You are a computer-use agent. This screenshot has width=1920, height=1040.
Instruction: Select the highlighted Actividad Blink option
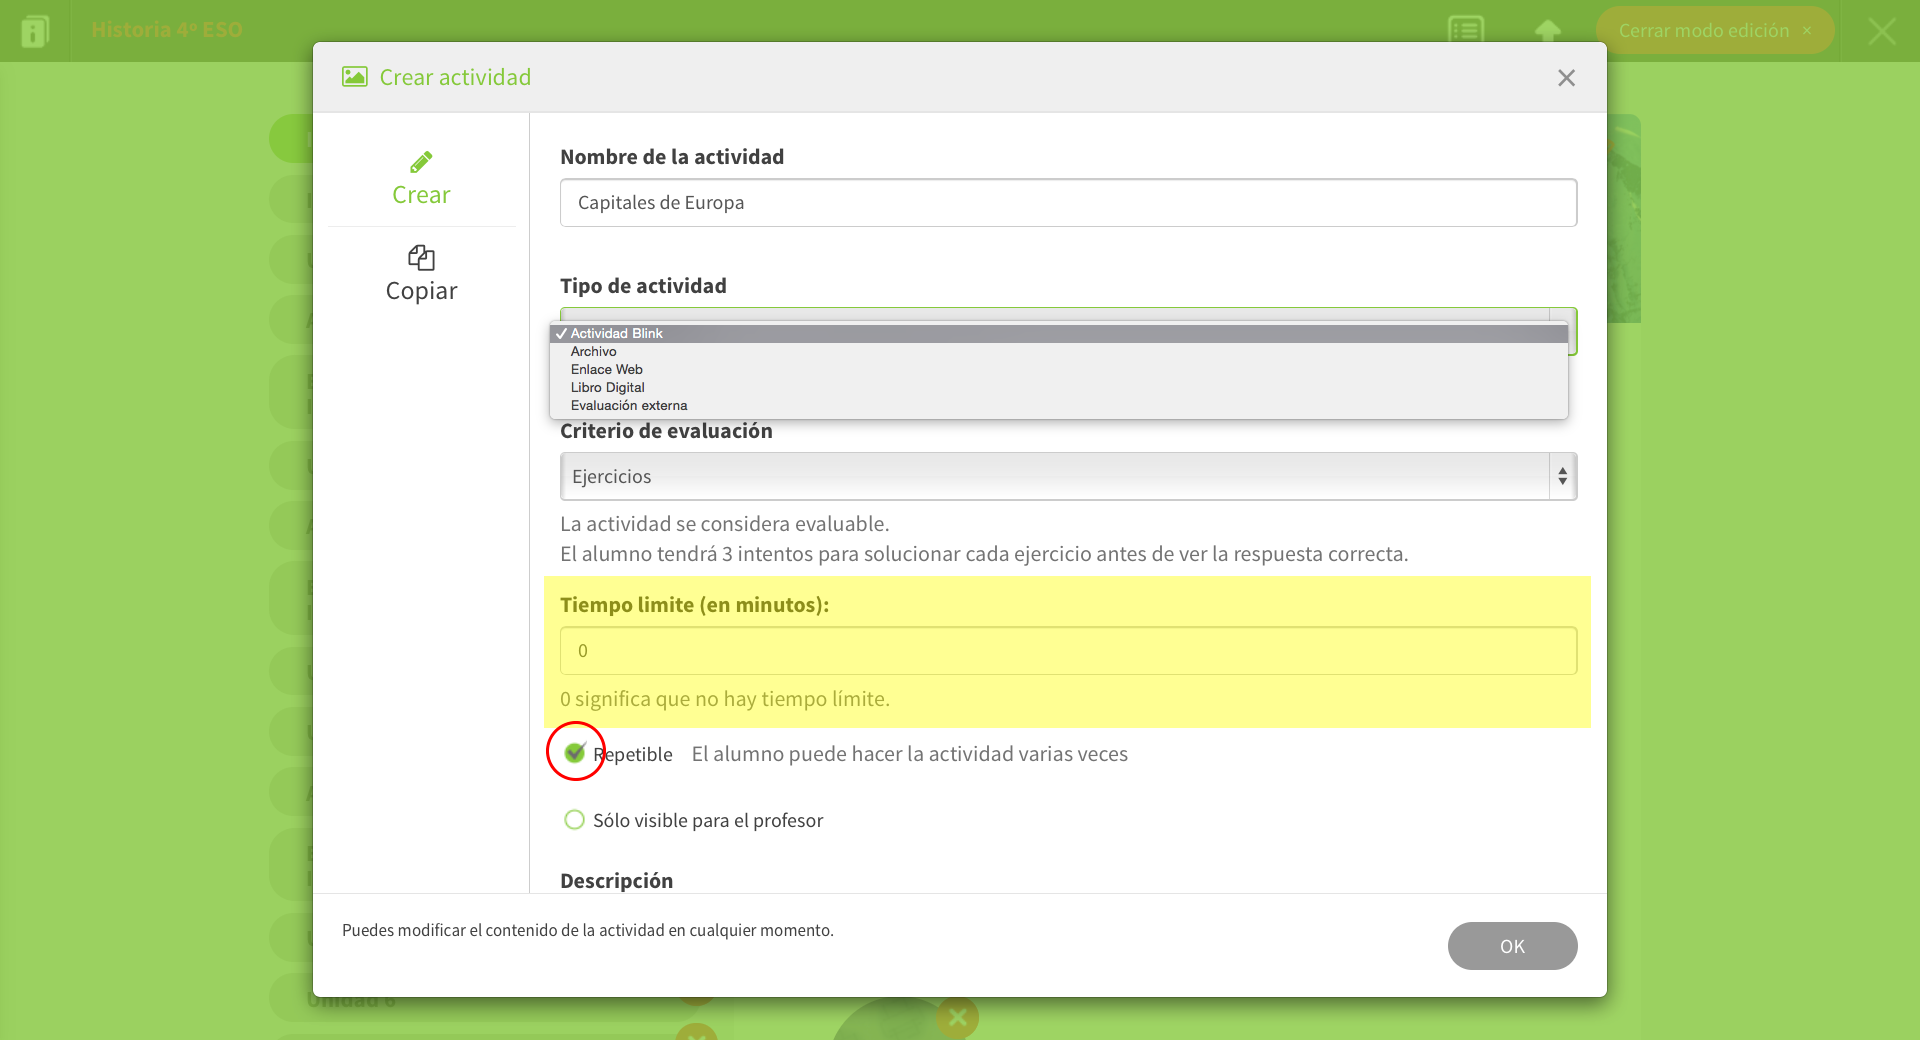coord(616,334)
